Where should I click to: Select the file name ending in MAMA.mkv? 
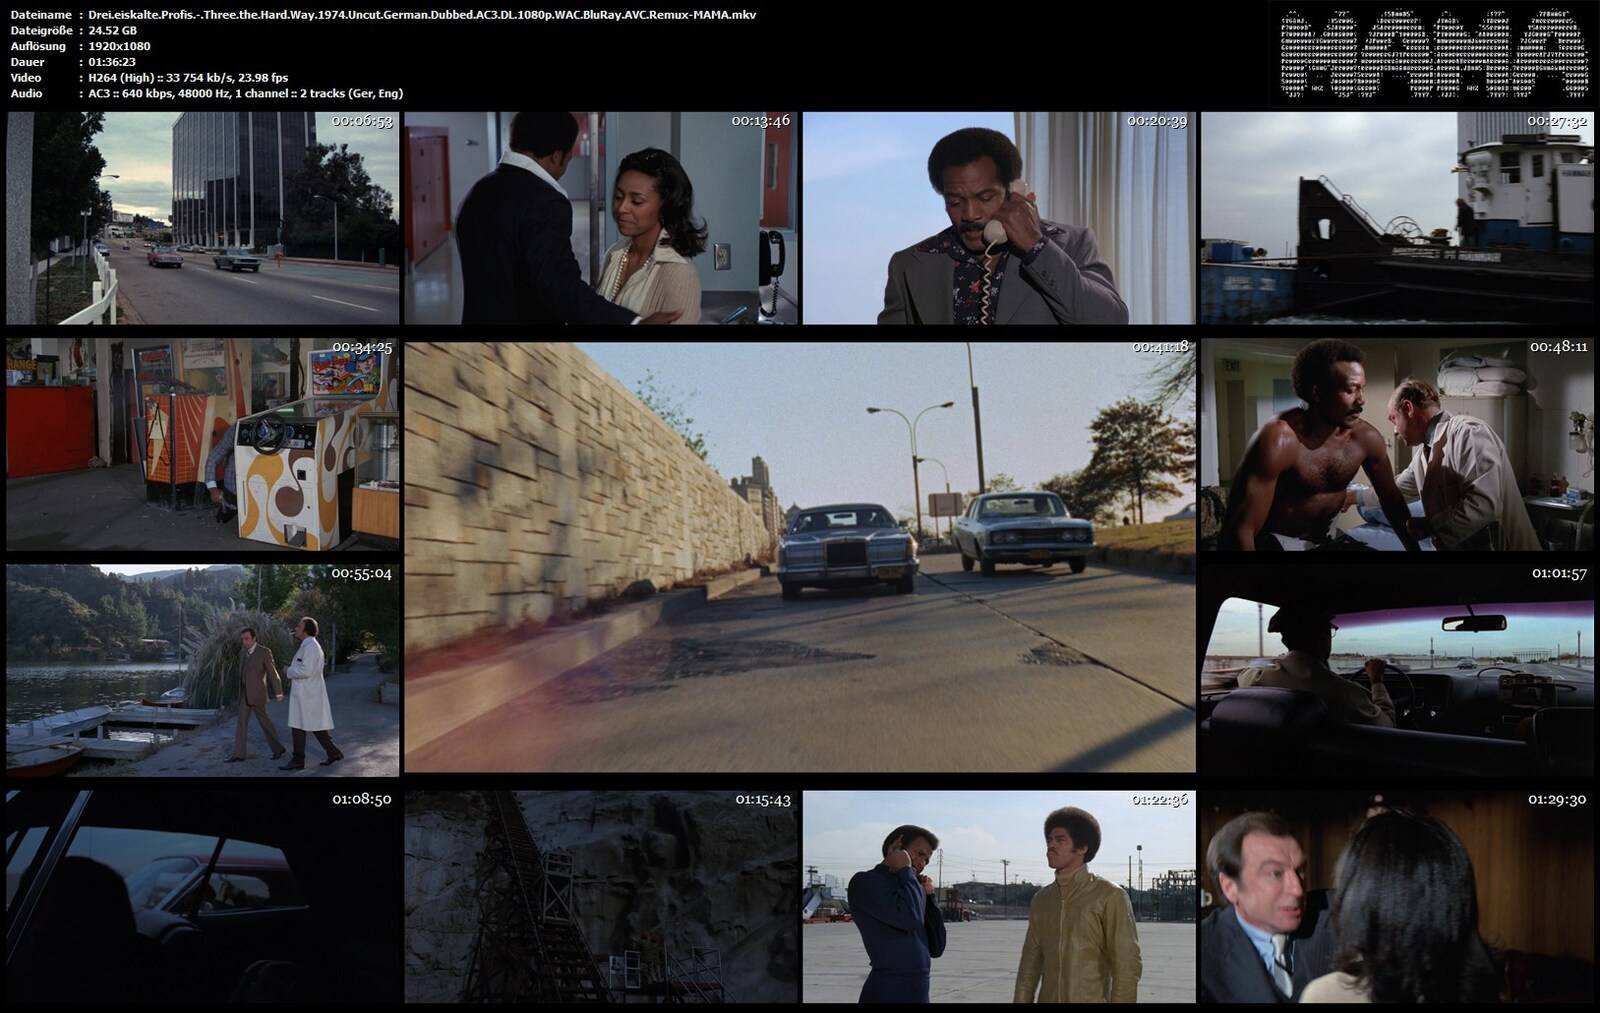(x=422, y=14)
